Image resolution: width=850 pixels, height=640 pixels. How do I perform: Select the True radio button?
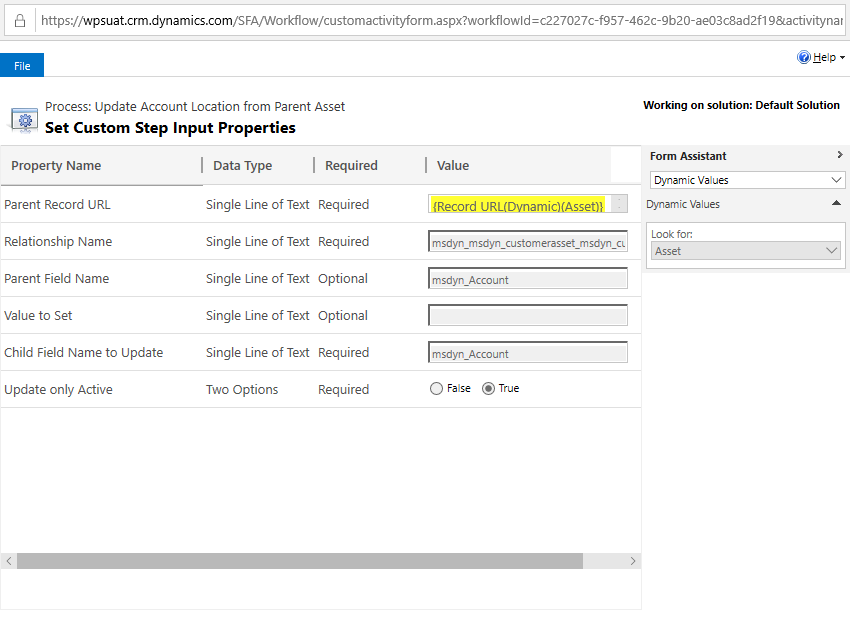click(x=488, y=389)
